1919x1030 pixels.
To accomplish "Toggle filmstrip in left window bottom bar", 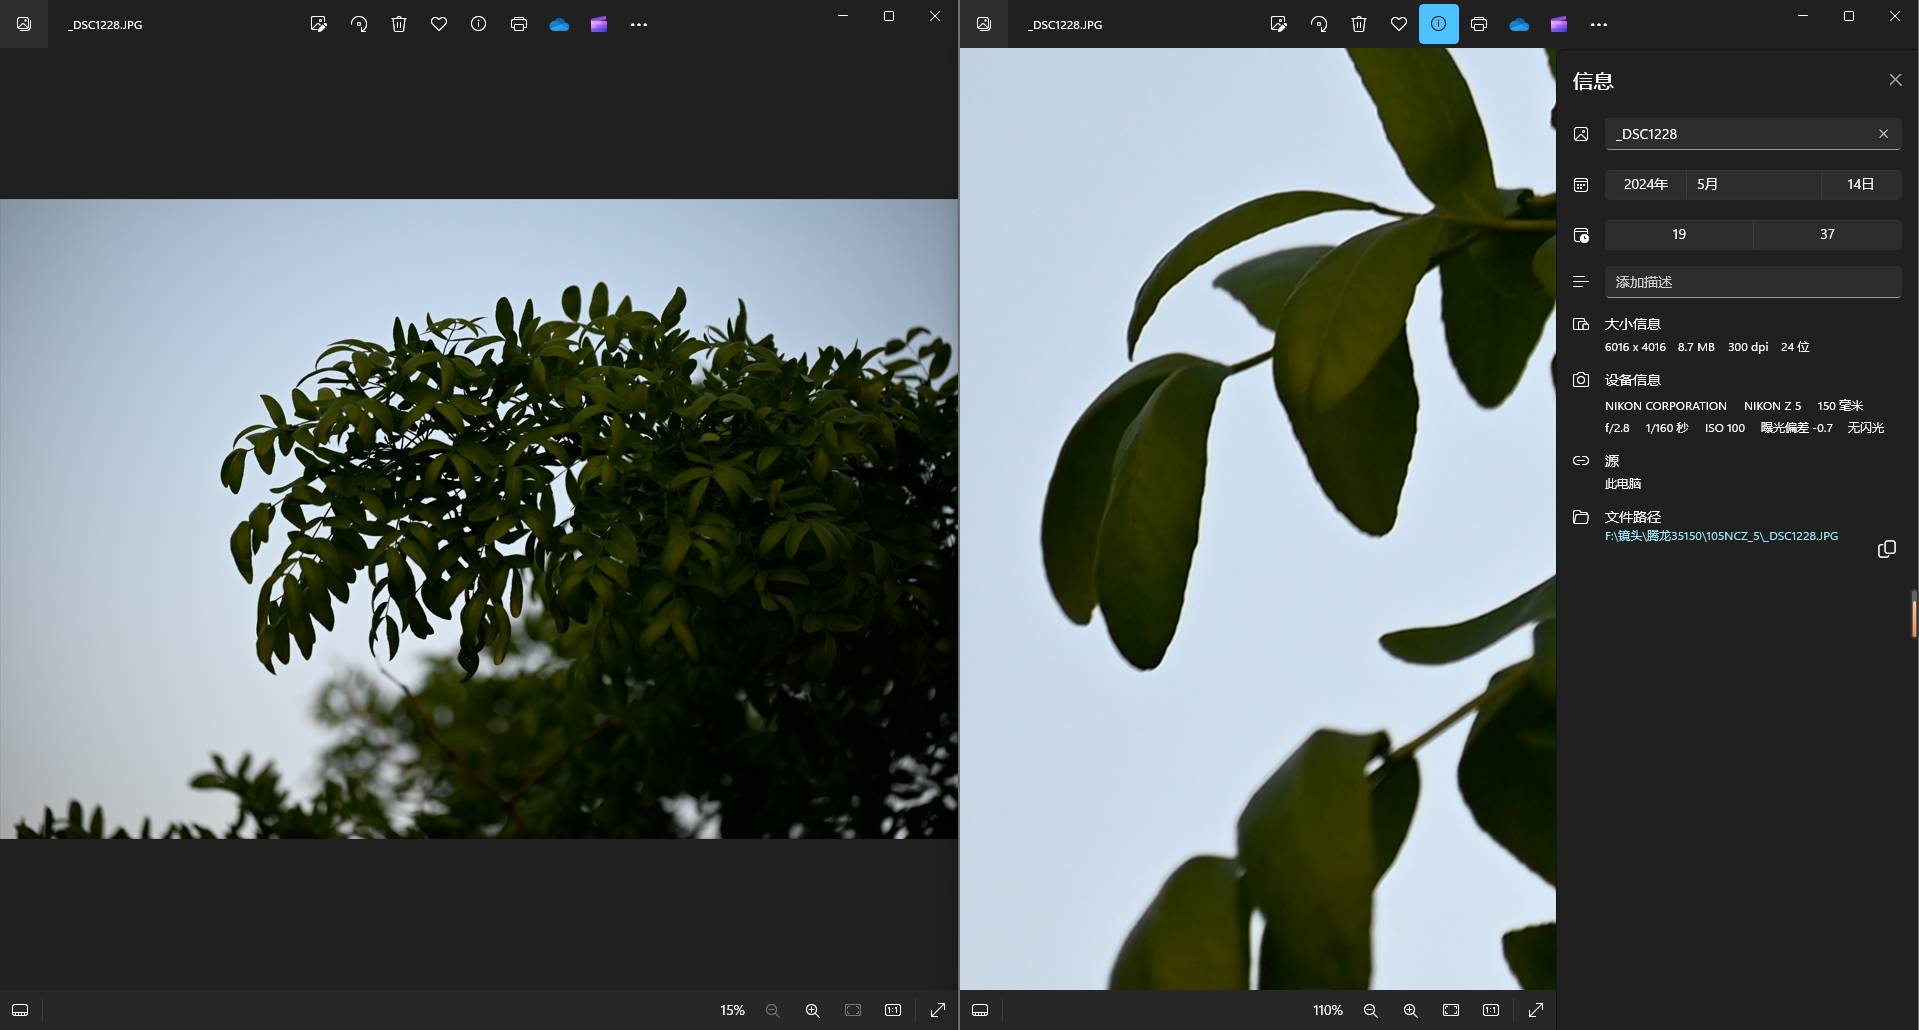I will point(20,1010).
